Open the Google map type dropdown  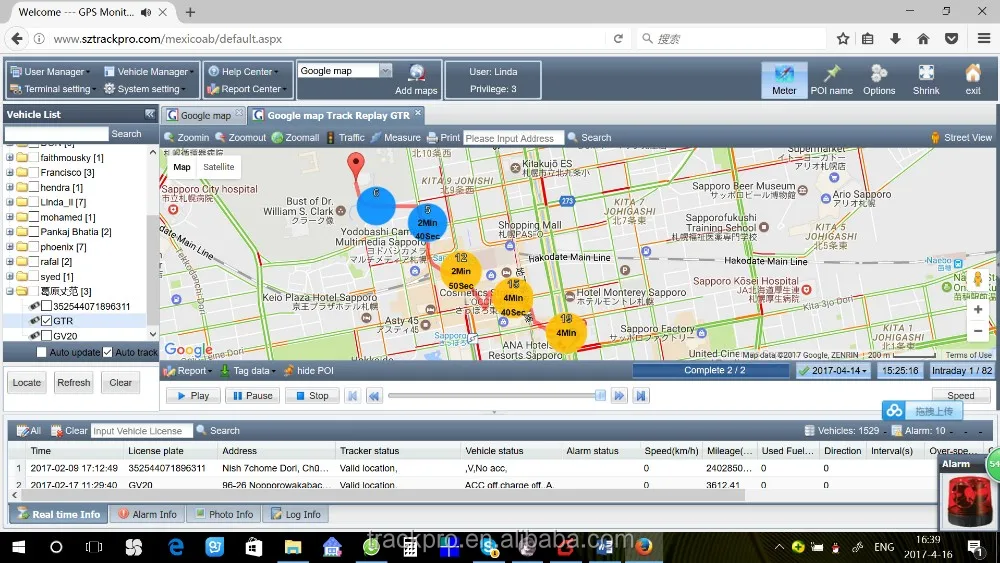pyautogui.click(x=385, y=71)
